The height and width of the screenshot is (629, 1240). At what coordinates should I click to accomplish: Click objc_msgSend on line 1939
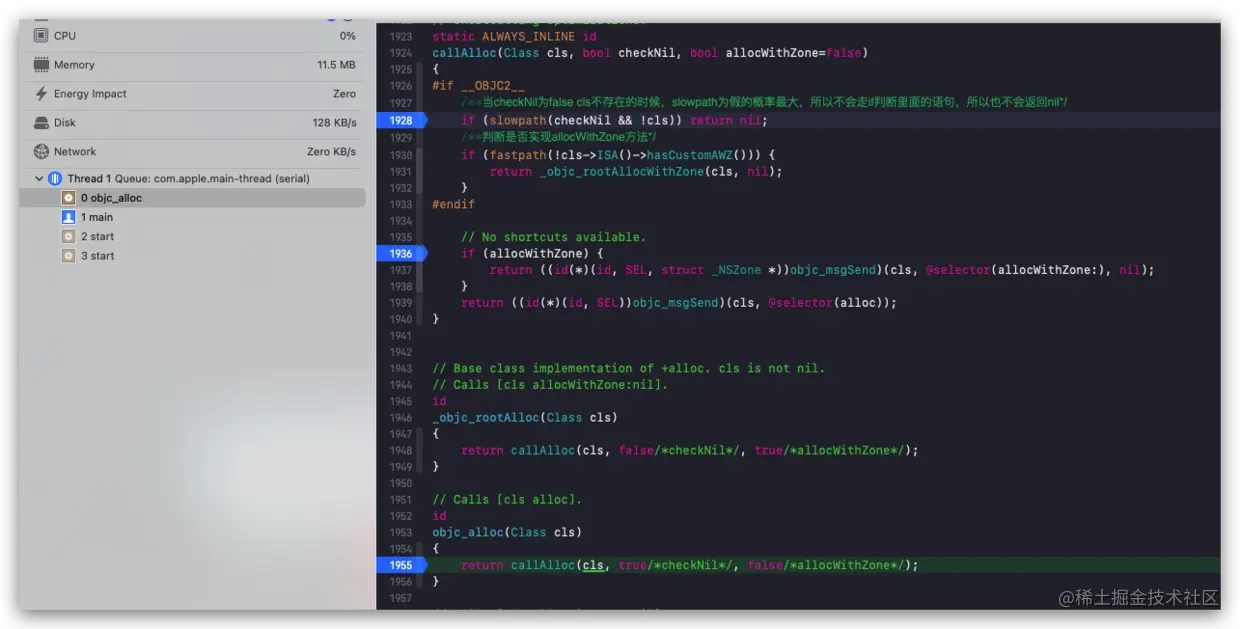coord(675,302)
